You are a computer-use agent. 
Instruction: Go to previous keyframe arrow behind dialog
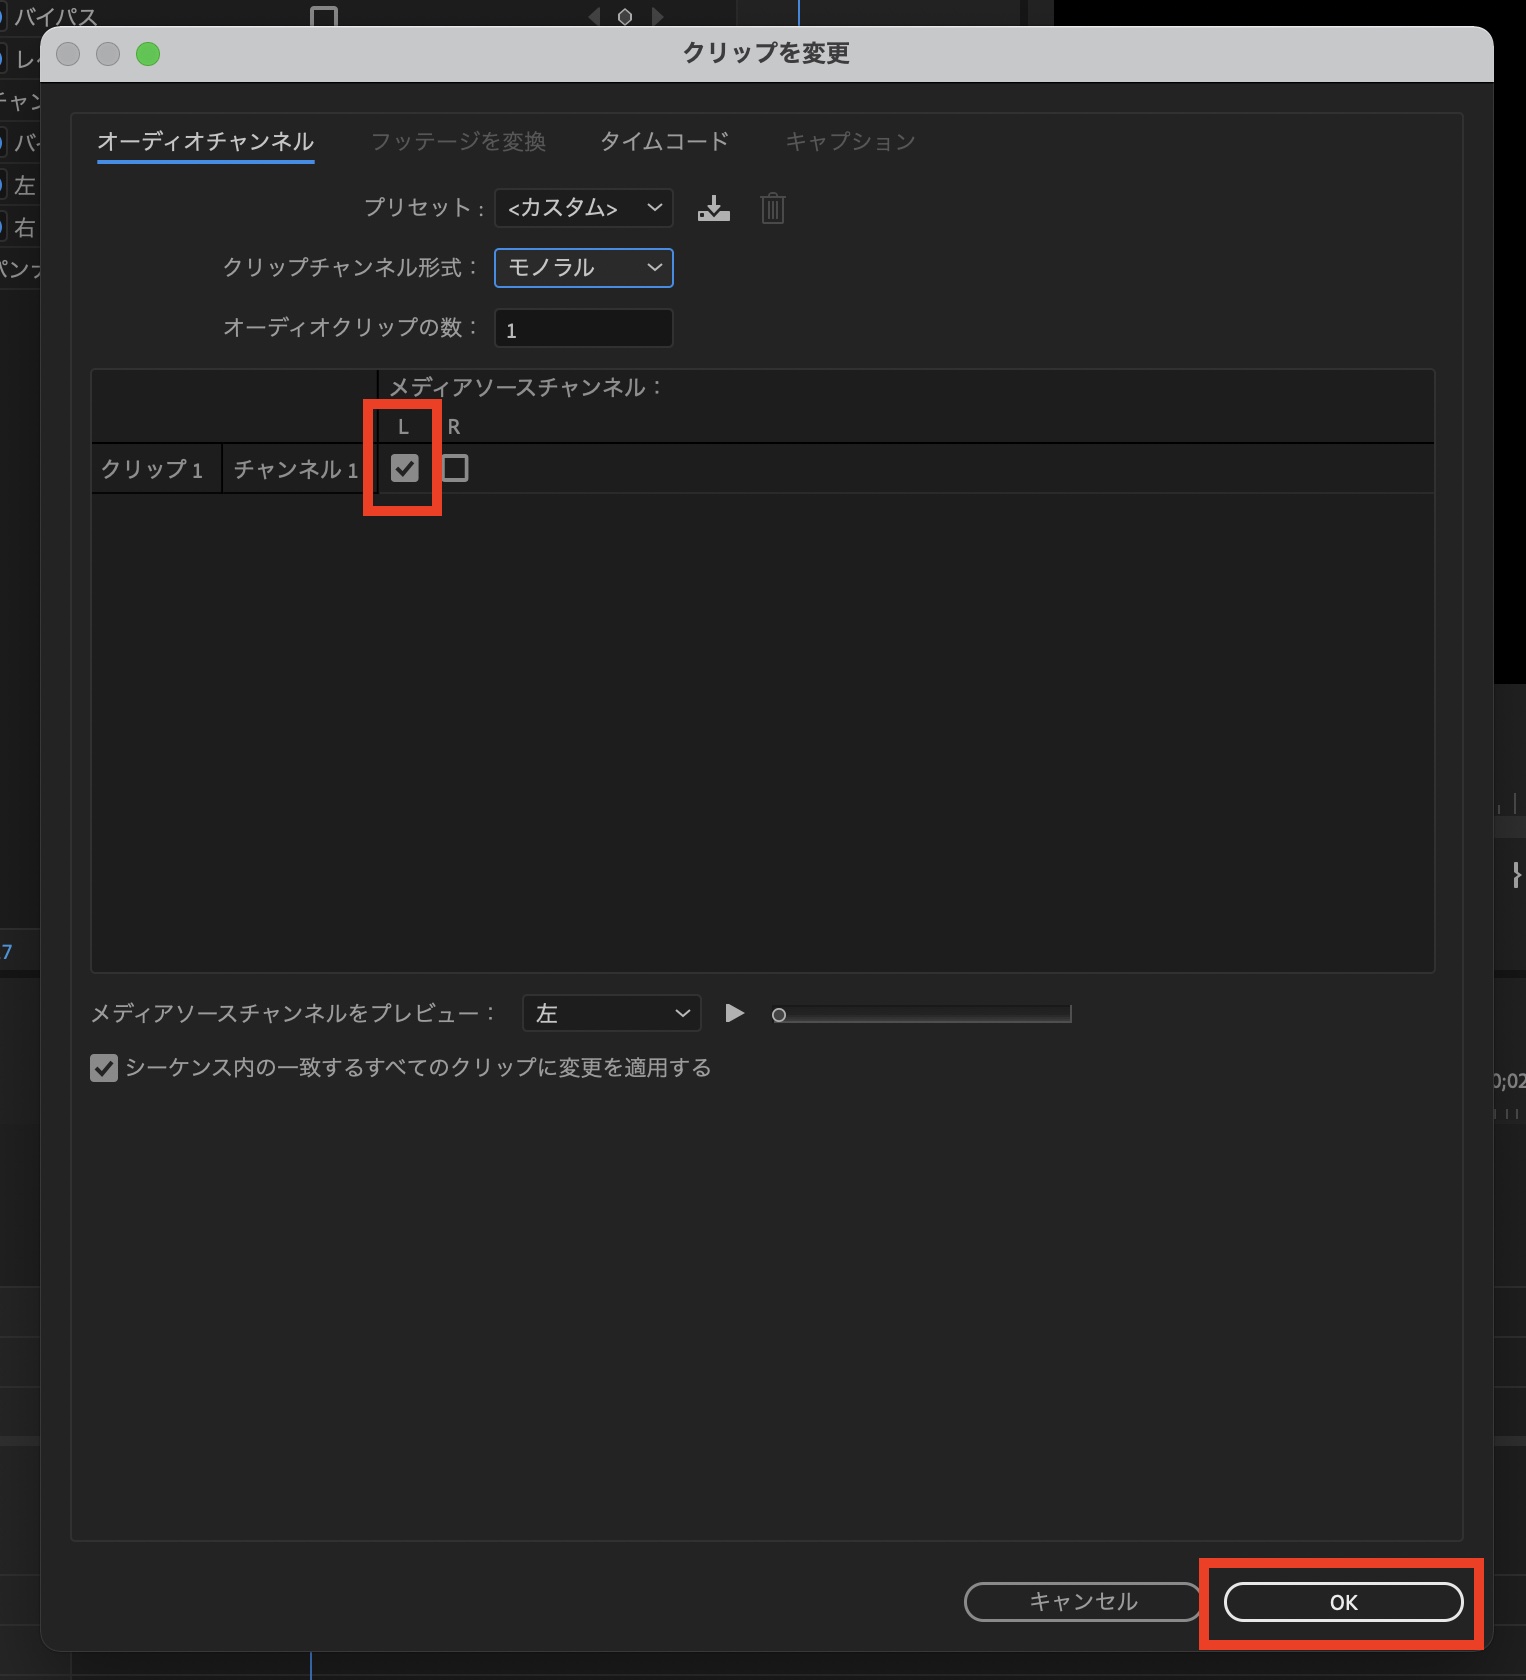(x=594, y=16)
